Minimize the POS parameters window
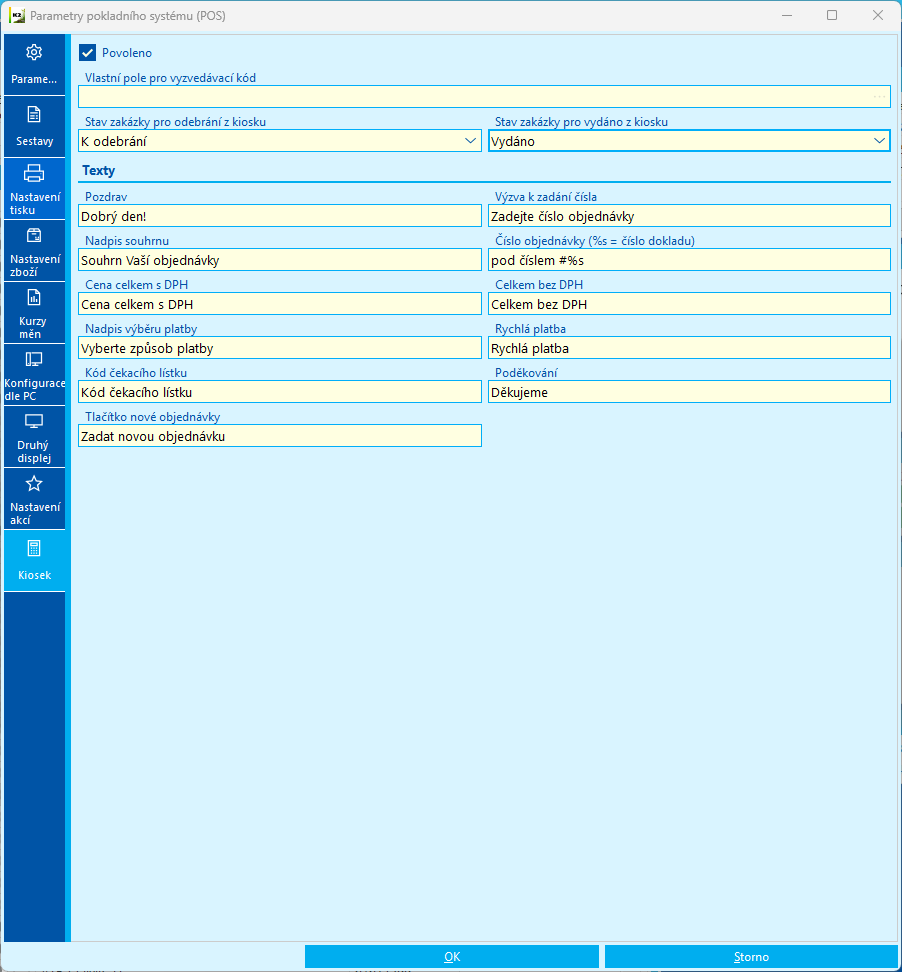This screenshot has height=972, width=902. pos(787,15)
